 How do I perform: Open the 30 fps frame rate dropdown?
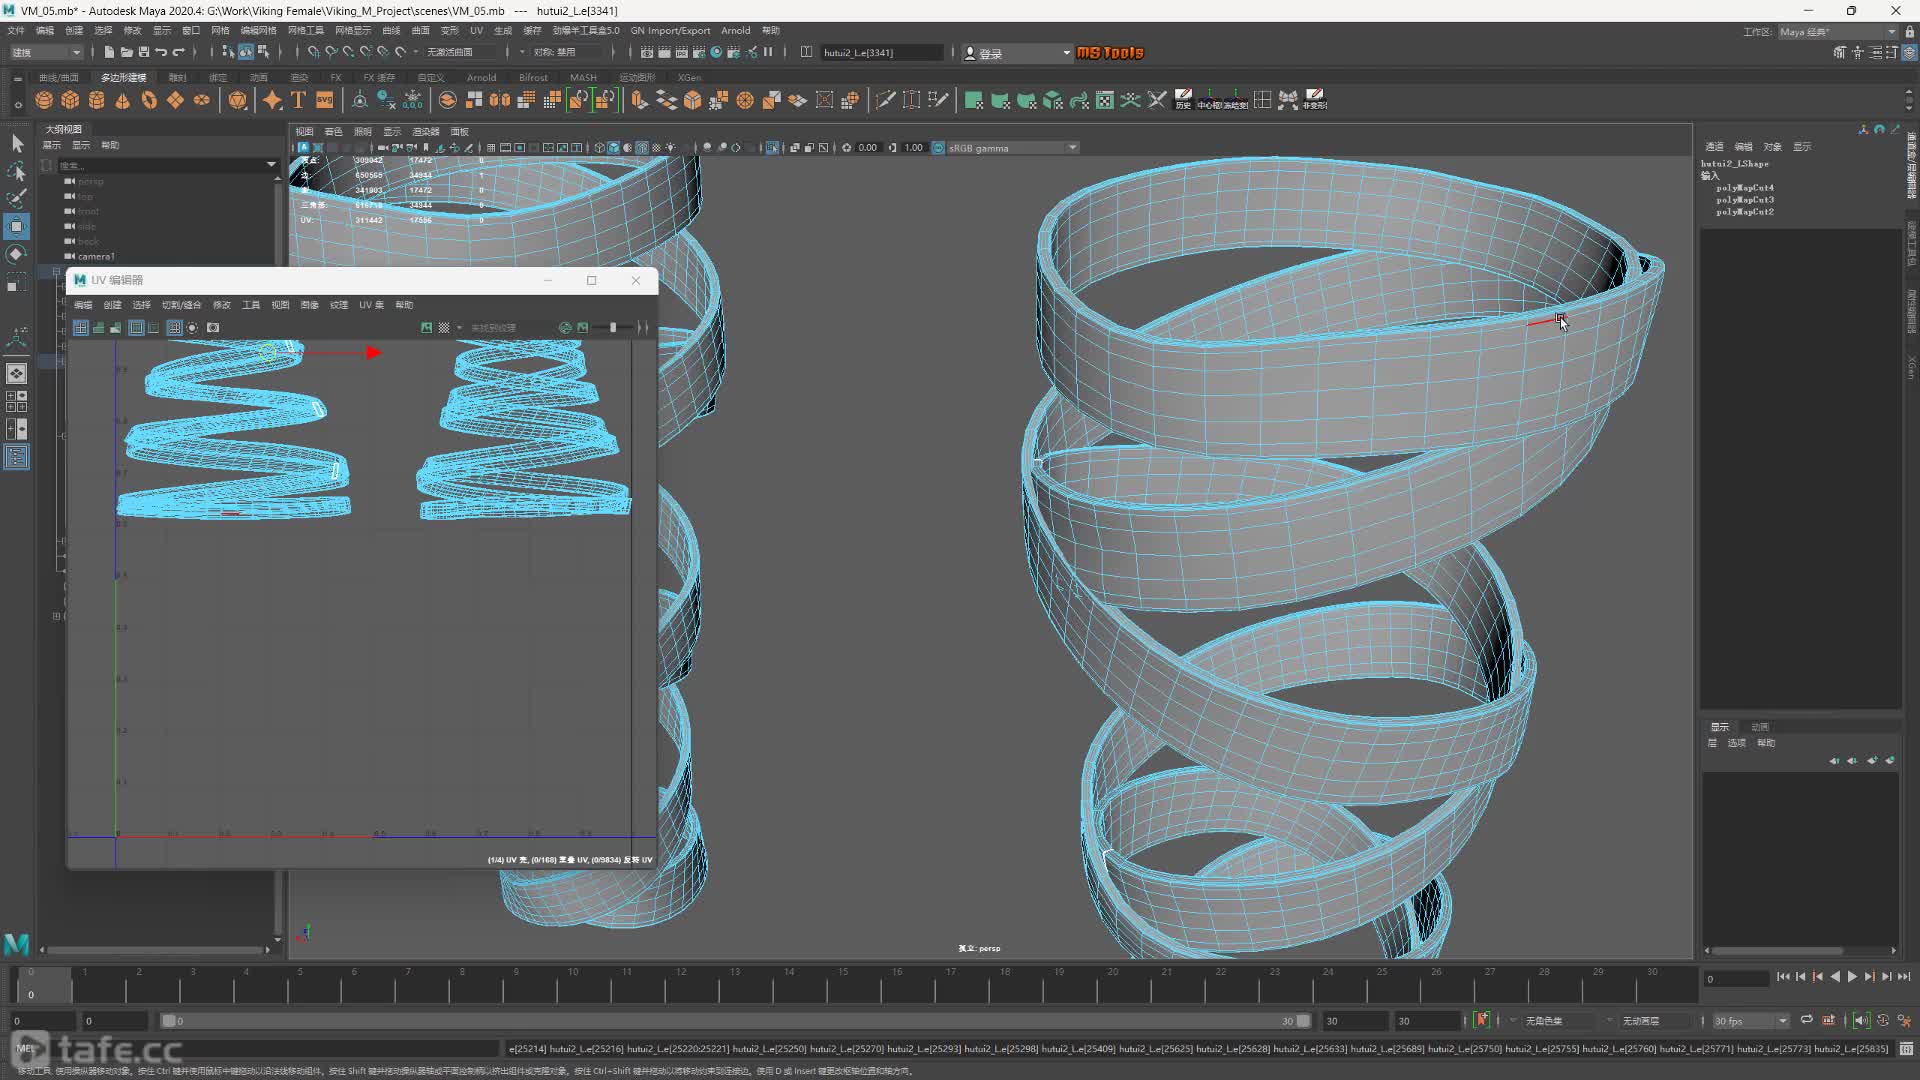(1750, 1021)
